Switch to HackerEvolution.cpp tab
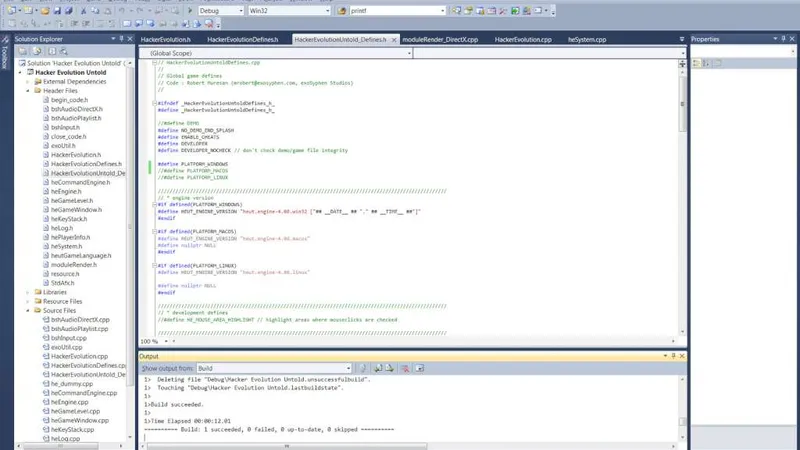 coord(523,39)
